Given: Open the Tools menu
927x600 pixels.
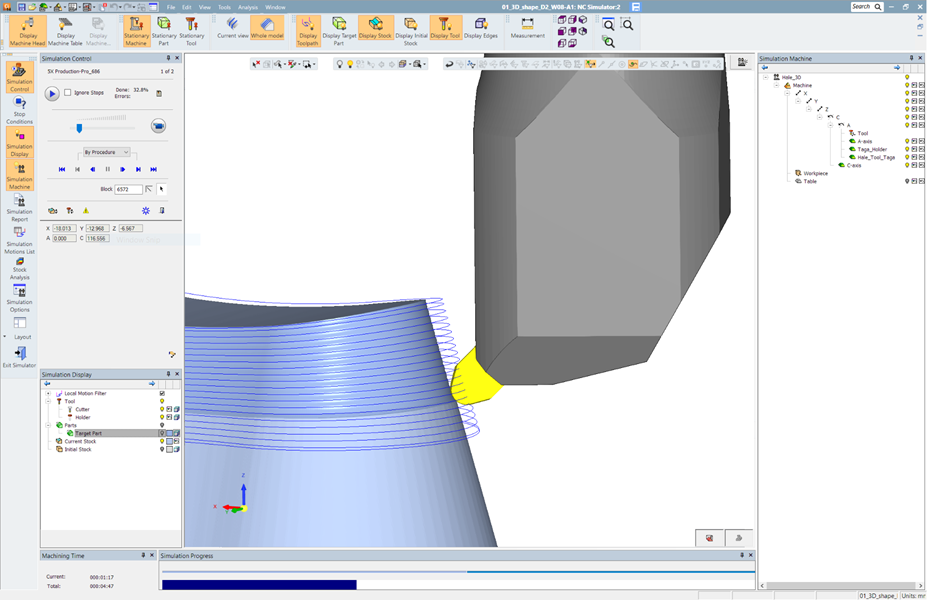Looking at the screenshot, I should point(224,7).
